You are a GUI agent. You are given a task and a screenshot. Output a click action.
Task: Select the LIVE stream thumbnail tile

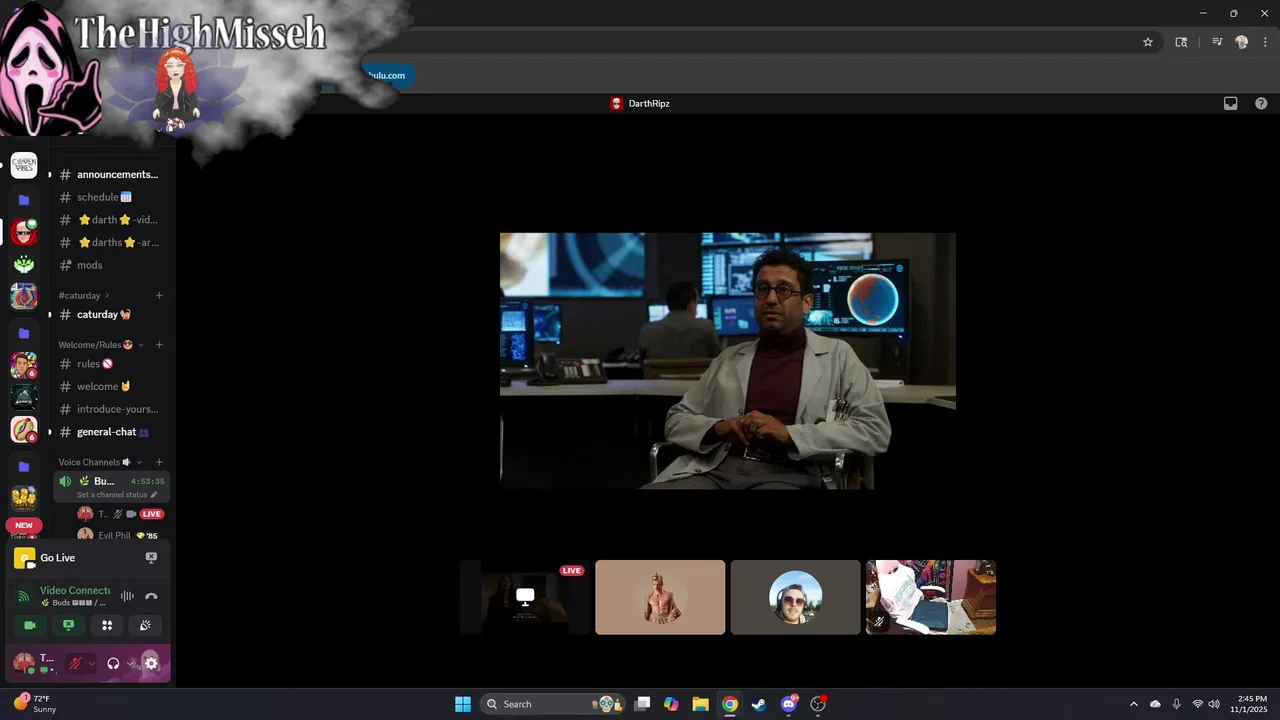(525, 597)
